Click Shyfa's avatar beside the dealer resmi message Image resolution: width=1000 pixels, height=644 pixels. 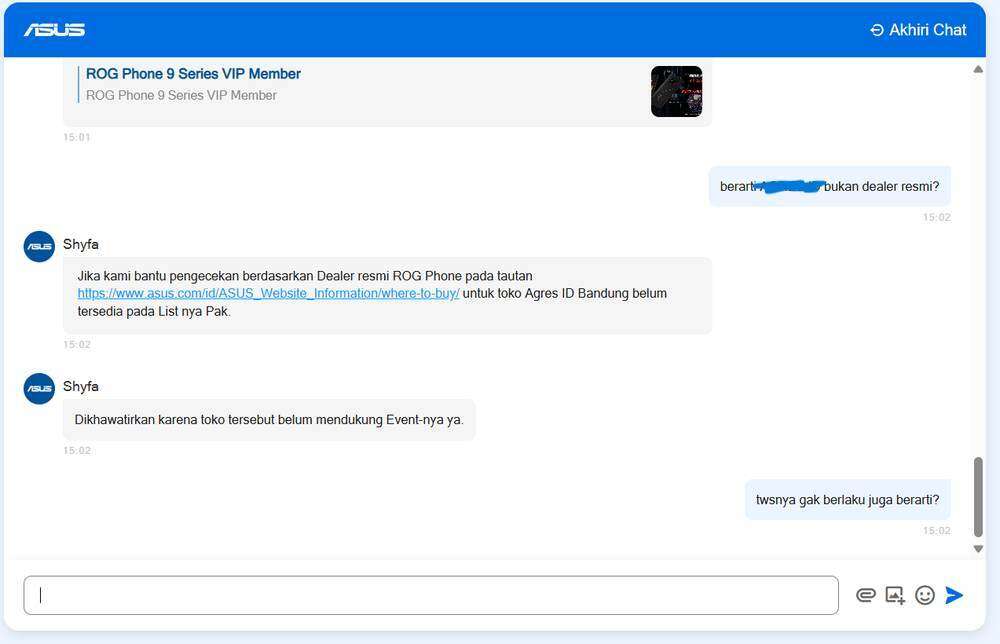point(40,247)
